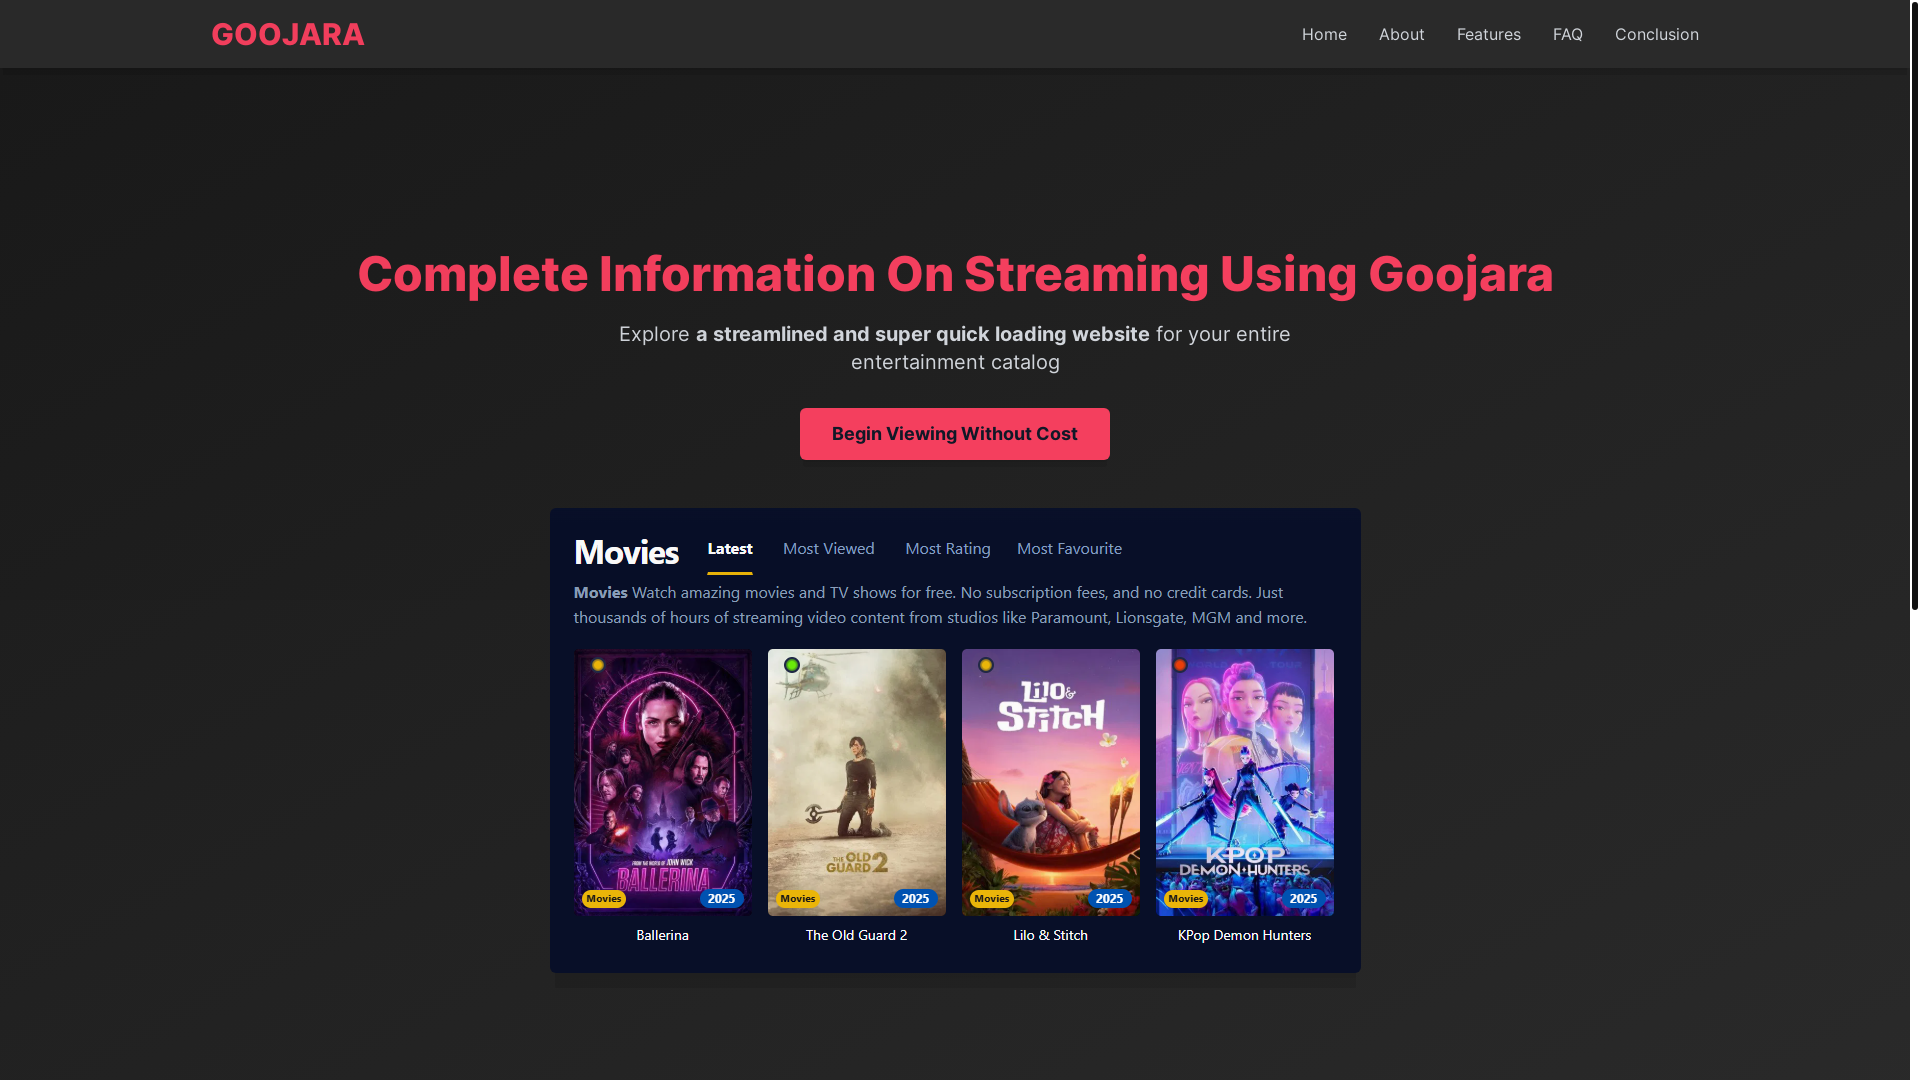Open the FAQ nav link
Viewport: 1920px width, 1080px height.
[x=1567, y=34]
